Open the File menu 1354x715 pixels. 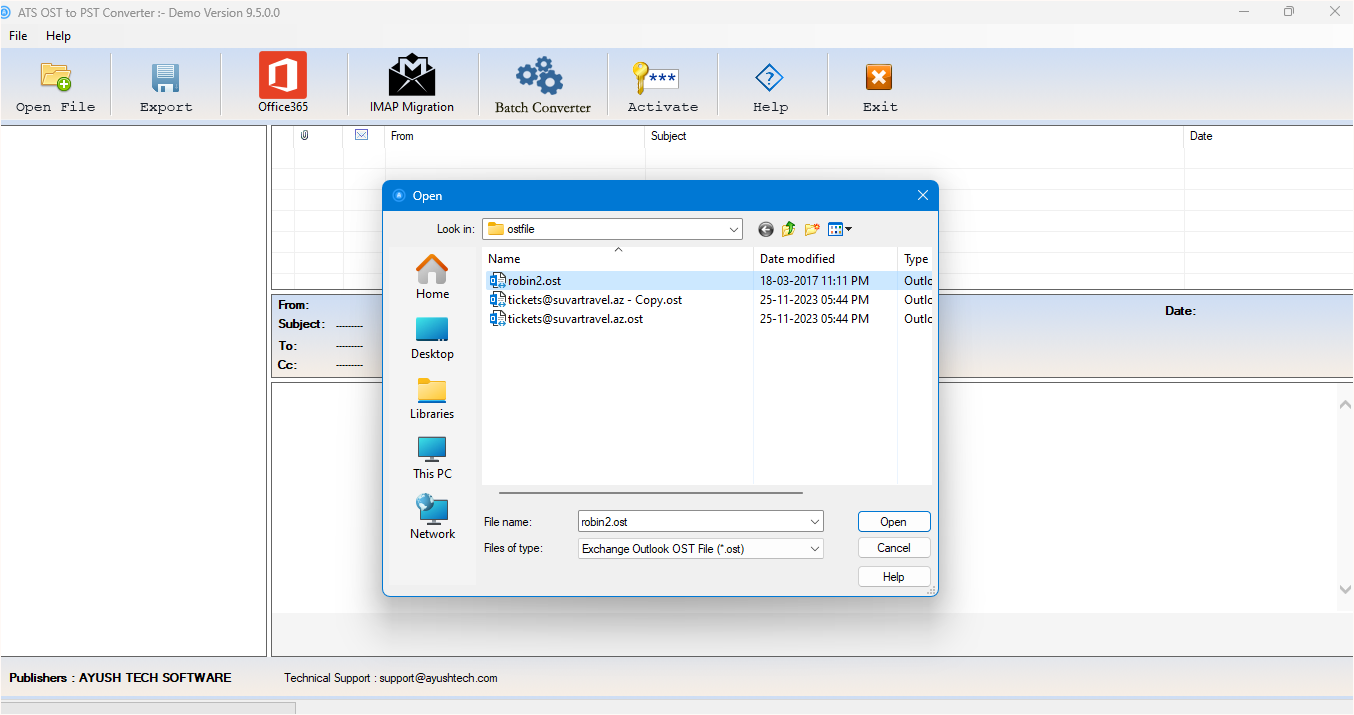(x=18, y=36)
